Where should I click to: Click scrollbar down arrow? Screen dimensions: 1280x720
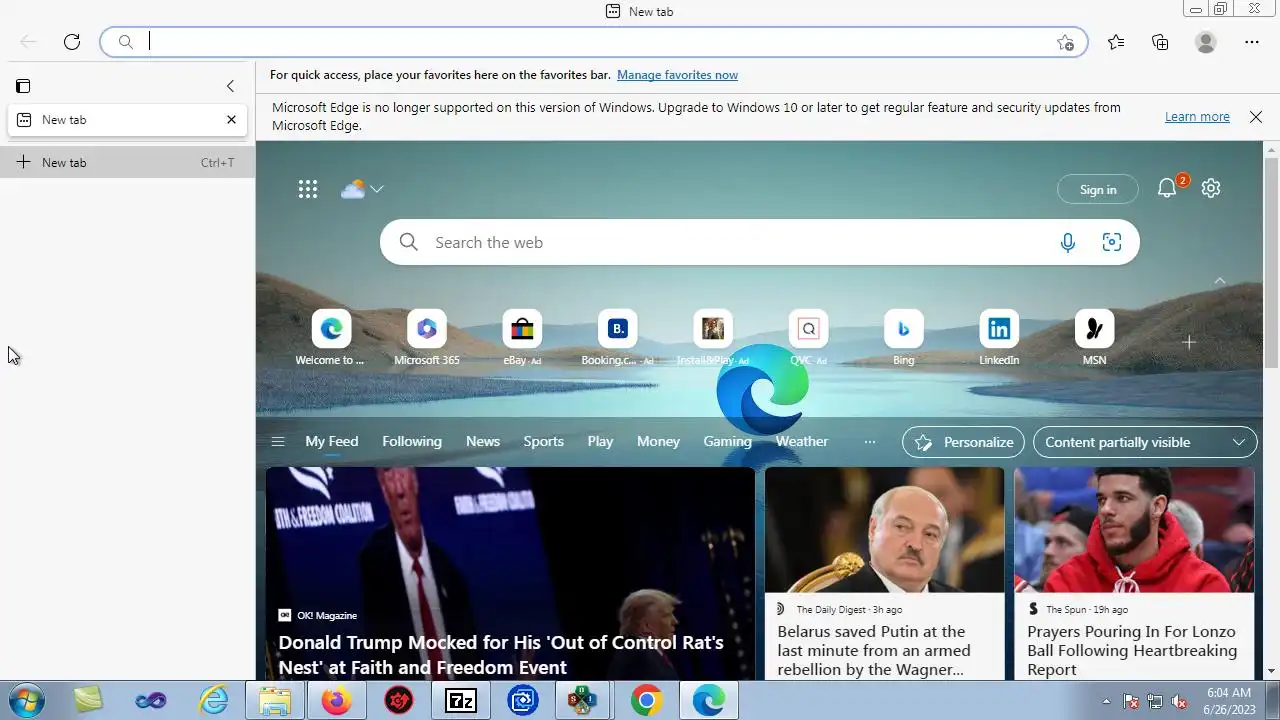[1271, 671]
